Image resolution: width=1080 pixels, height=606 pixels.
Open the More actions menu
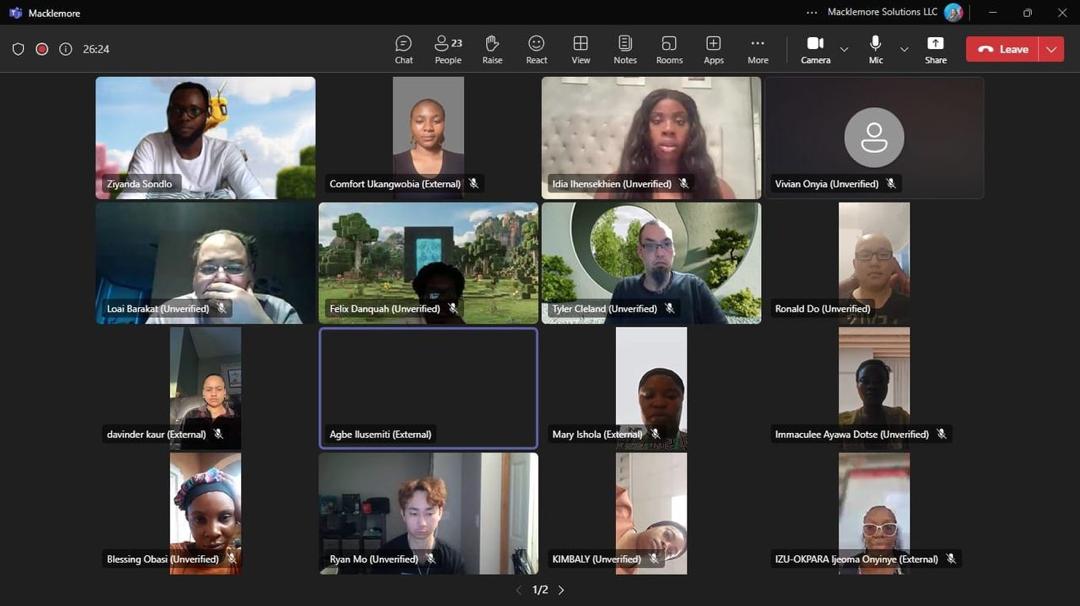(757, 49)
